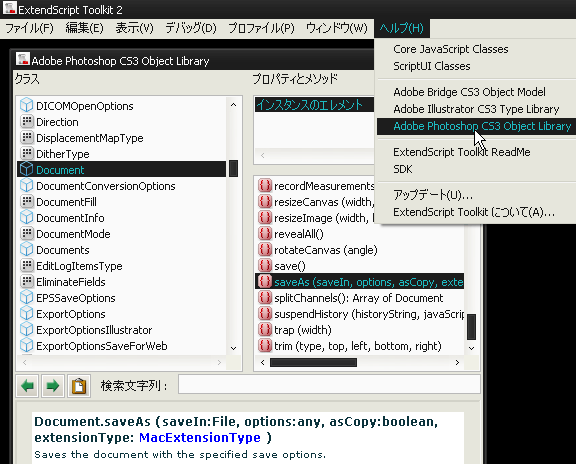The height and width of the screenshot is (464, 576).
Task: Choose Core JavaScript Classes
Action: point(451,49)
